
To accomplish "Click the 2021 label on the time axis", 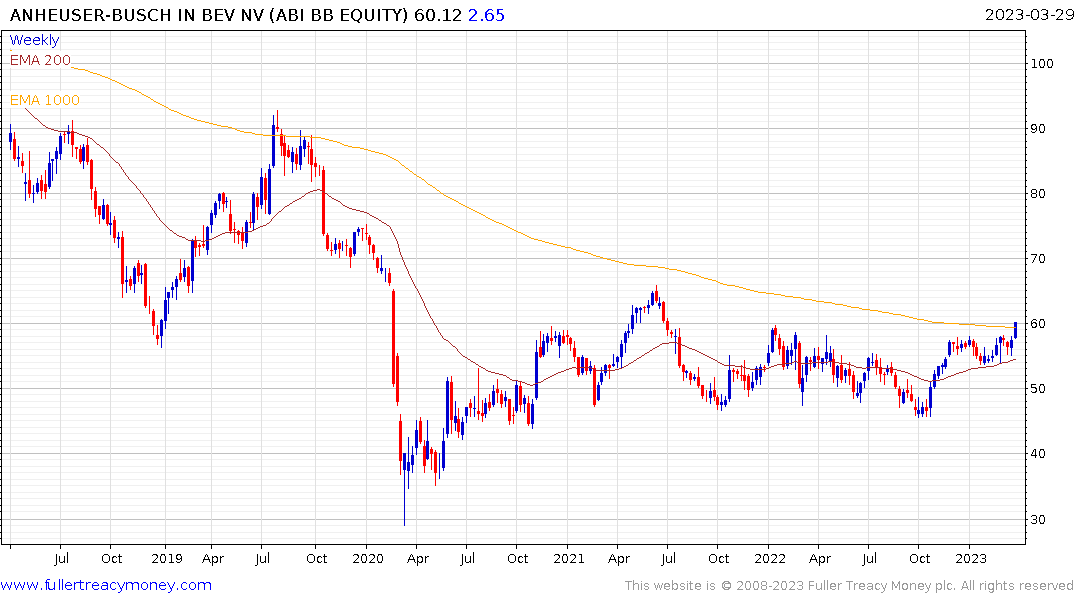I will point(568,558).
